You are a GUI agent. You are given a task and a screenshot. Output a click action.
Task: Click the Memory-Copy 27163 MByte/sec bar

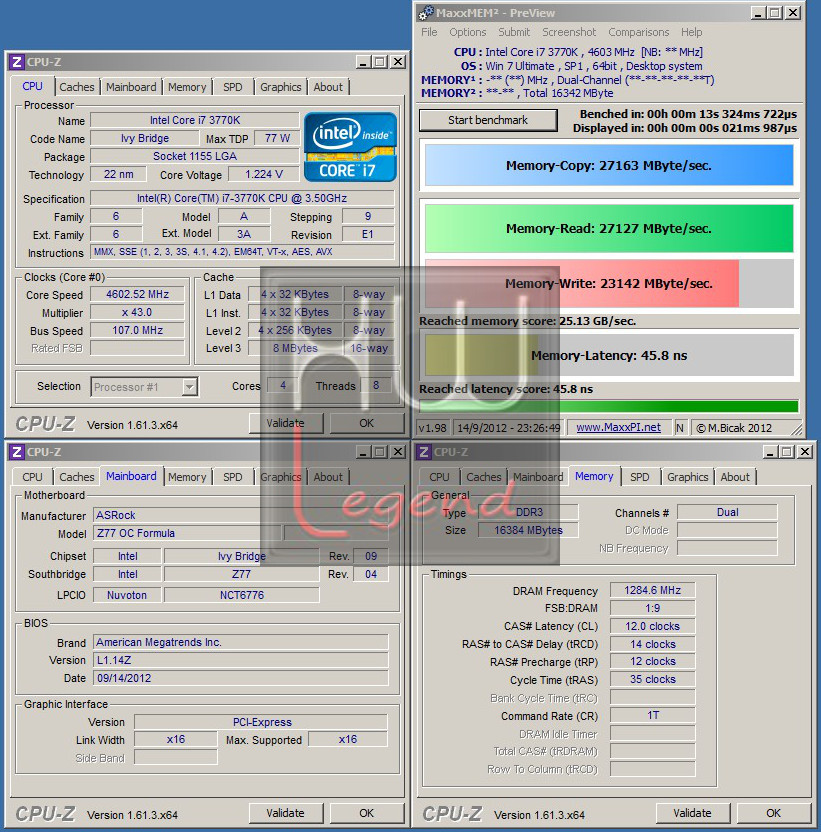(609, 166)
